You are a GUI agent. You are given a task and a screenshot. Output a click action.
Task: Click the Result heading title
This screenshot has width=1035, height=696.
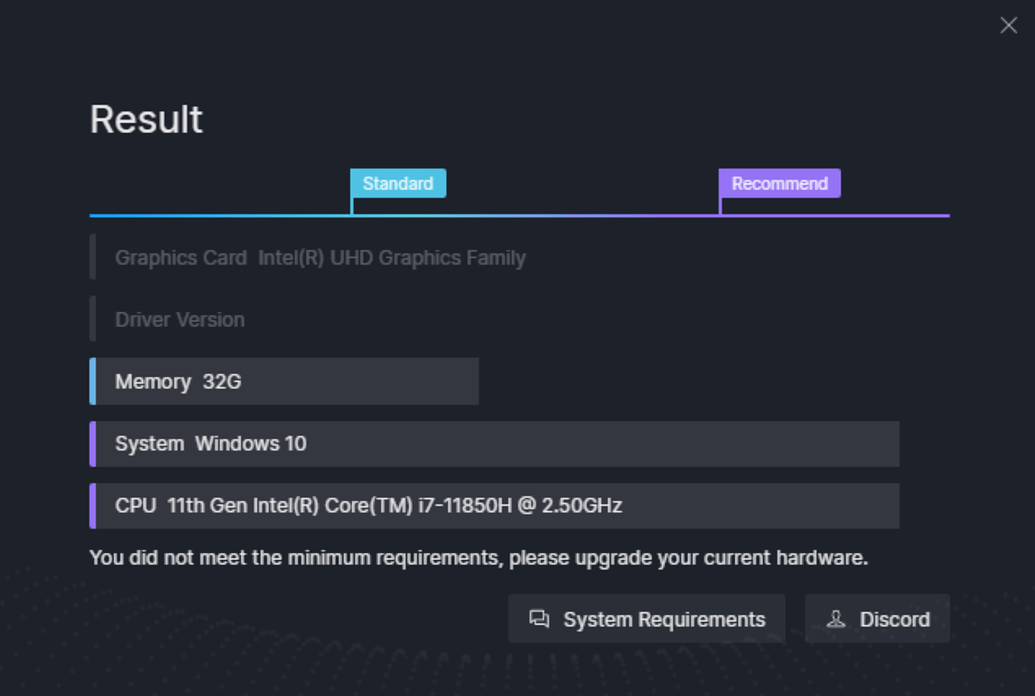pos(146,118)
